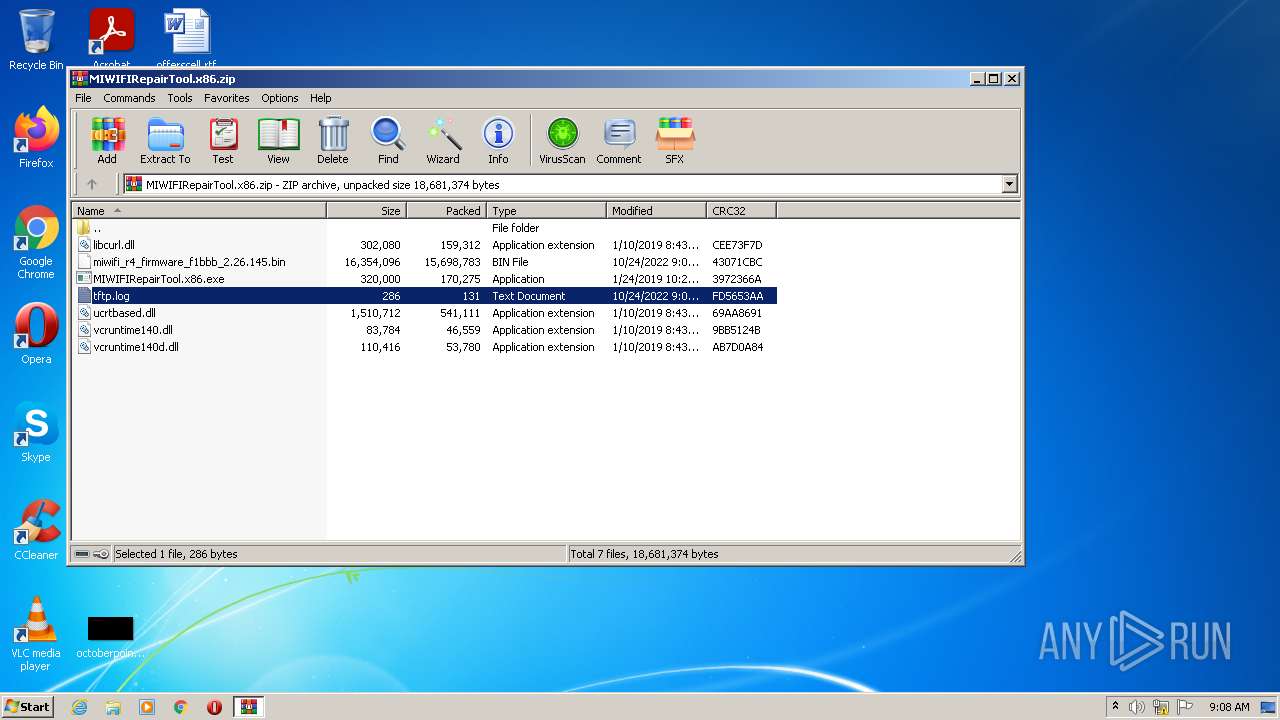Open the Options menu

pos(280,98)
